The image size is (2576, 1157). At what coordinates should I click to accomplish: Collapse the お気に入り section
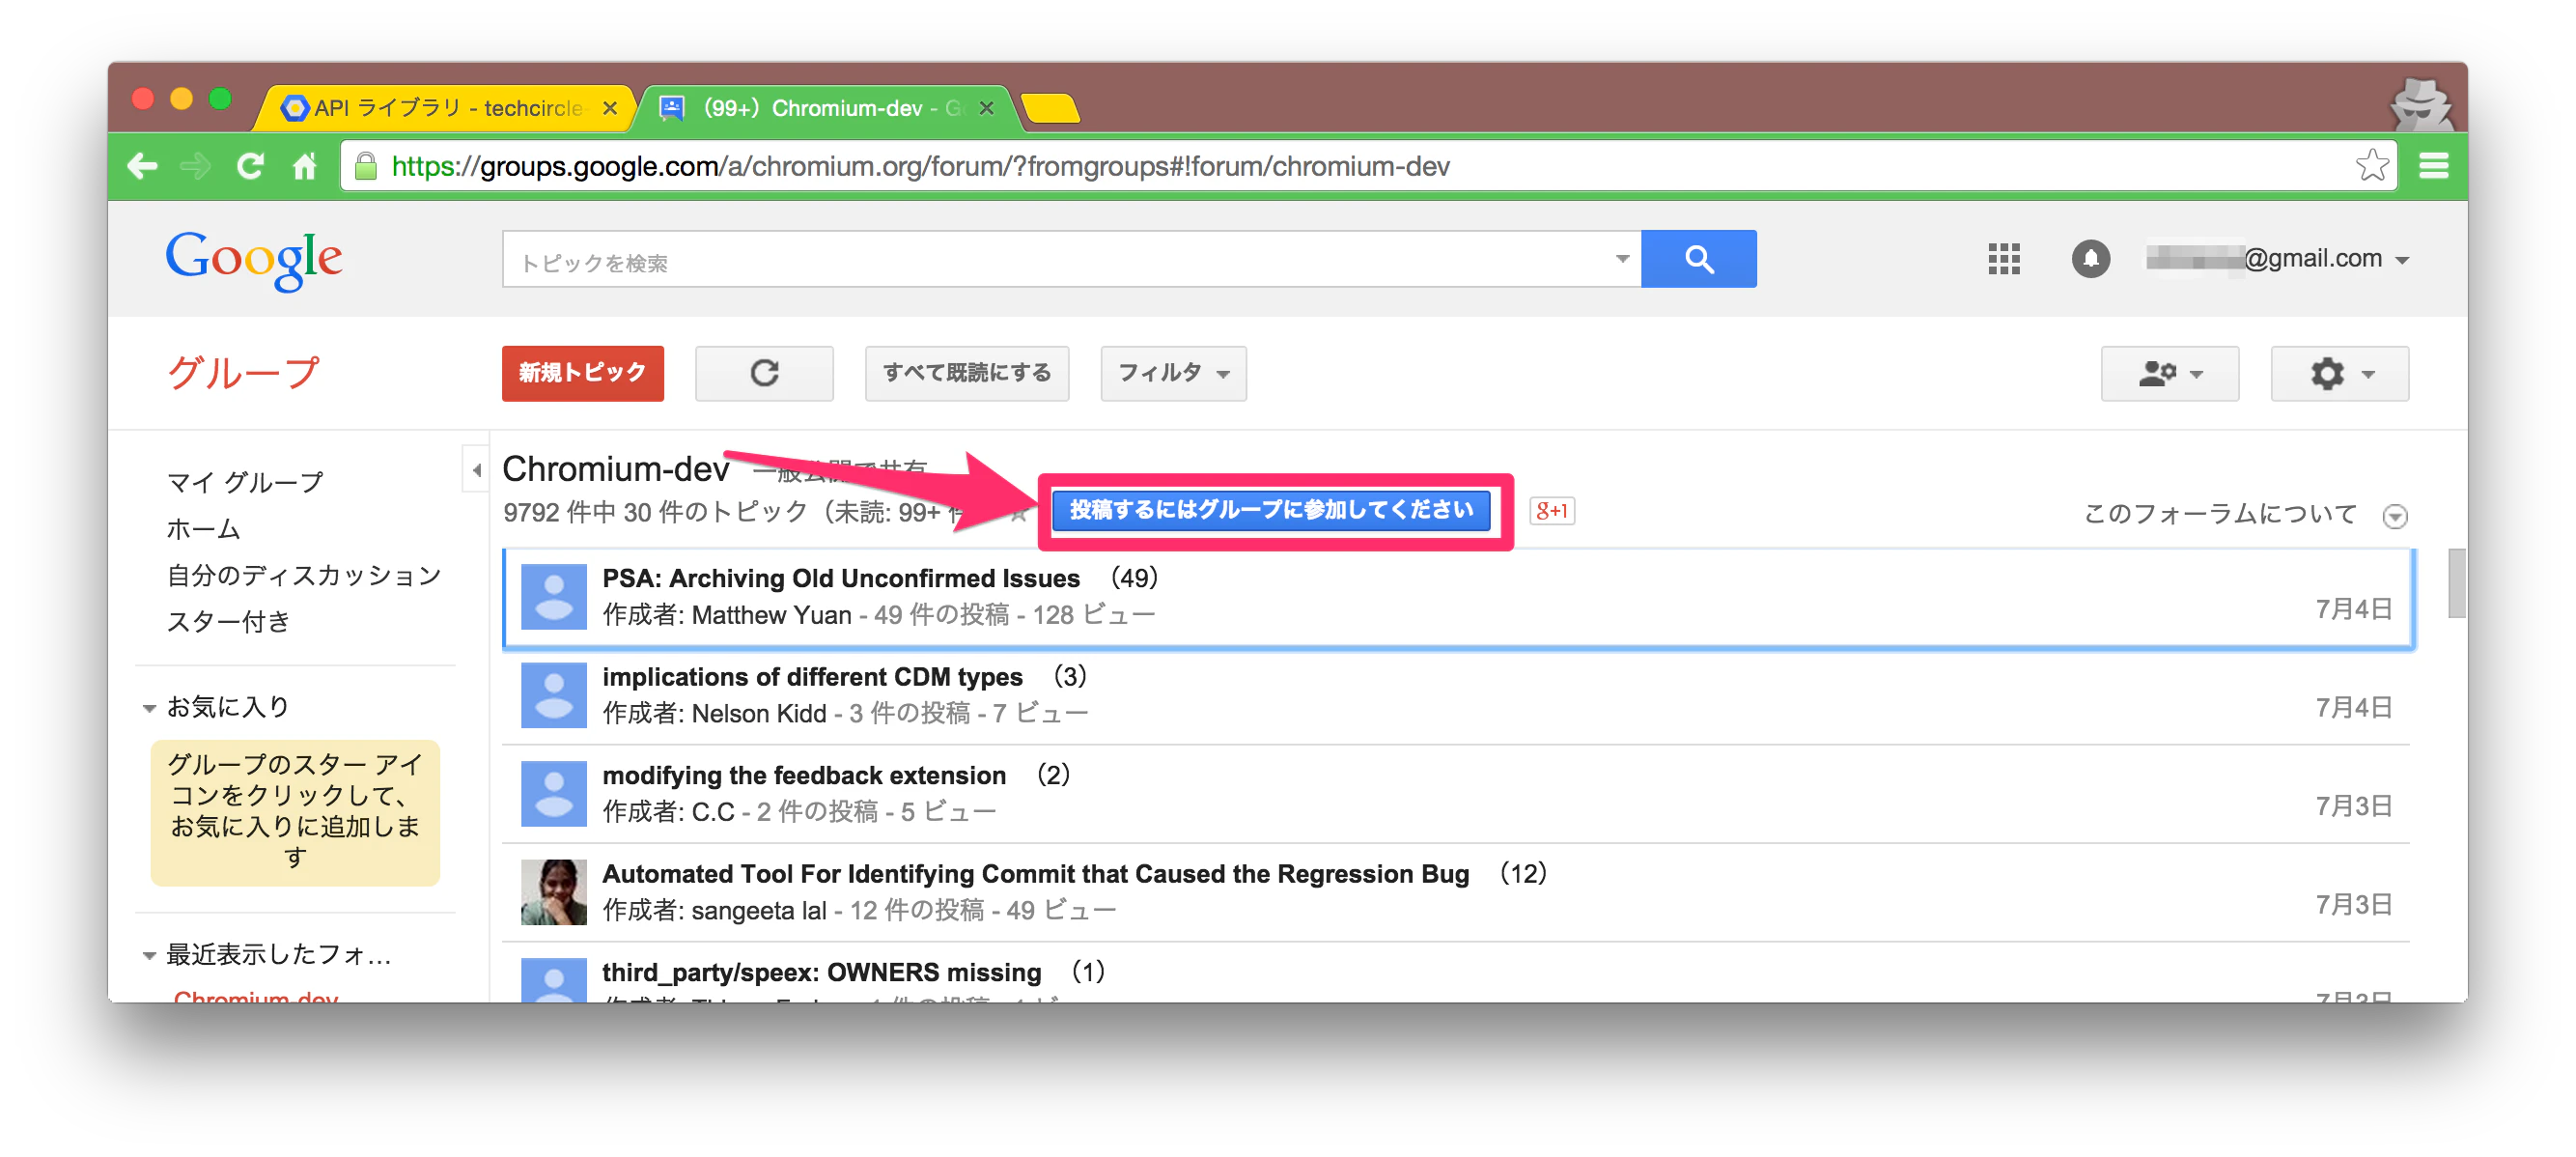pos(149,708)
